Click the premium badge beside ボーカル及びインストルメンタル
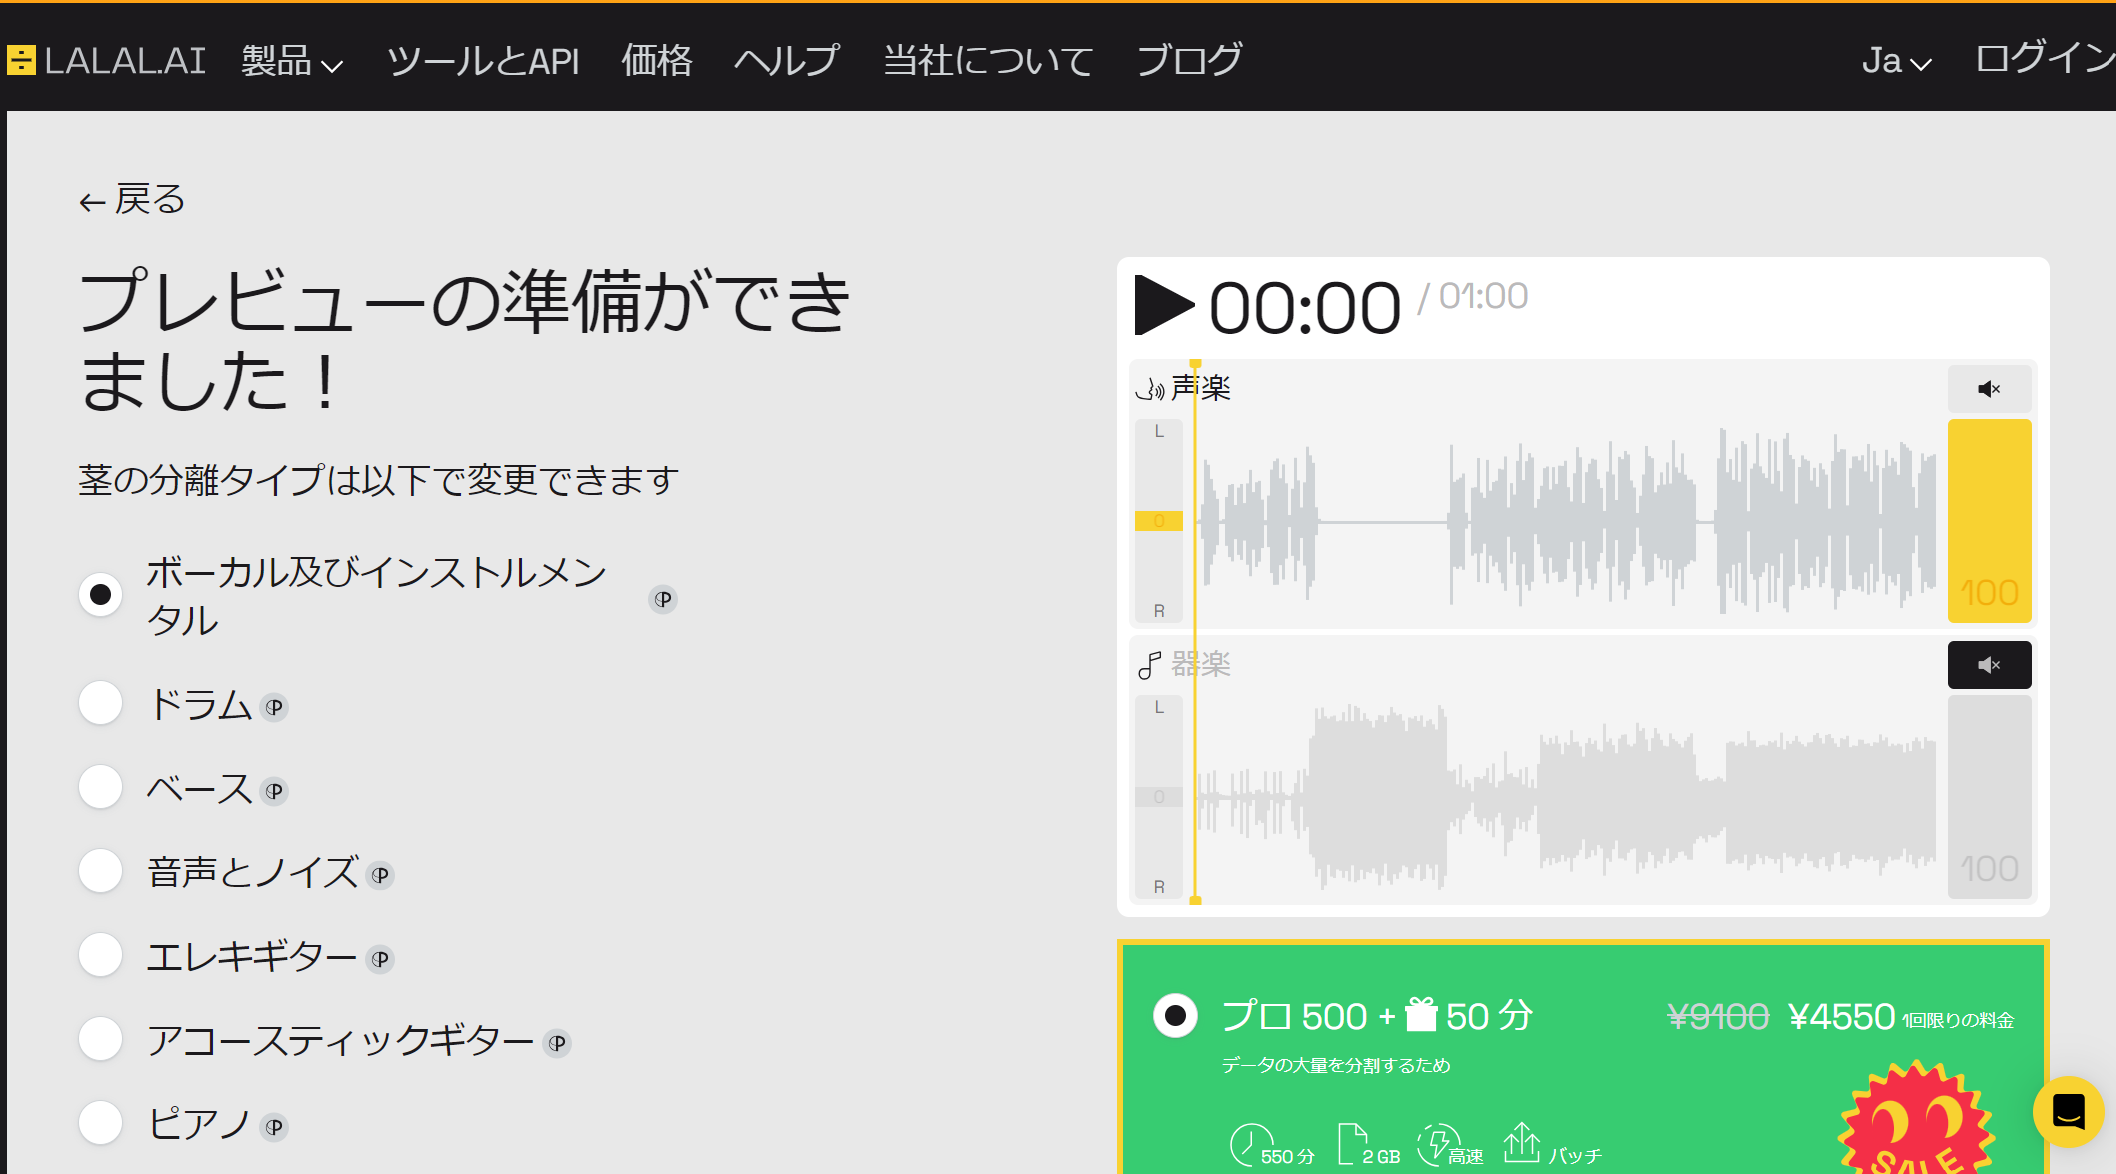Screen dimensions: 2116x1174 click(x=663, y=599)
